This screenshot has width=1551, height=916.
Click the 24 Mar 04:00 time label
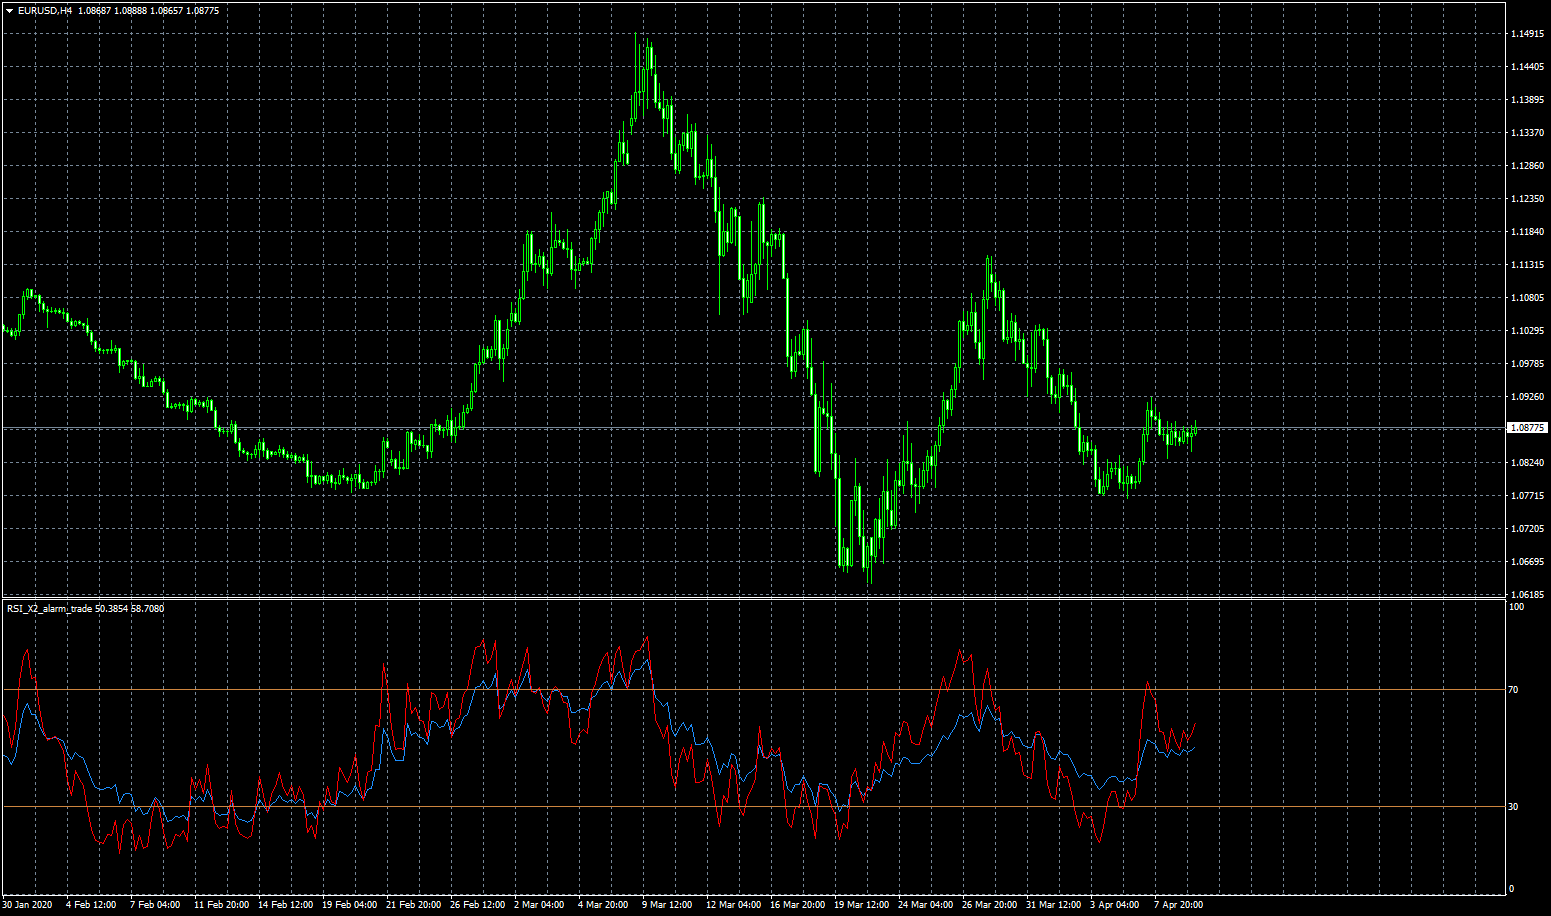tap(925, 905)
